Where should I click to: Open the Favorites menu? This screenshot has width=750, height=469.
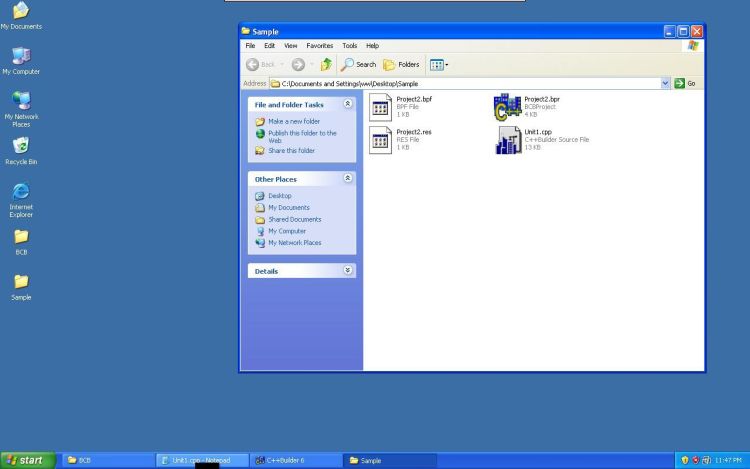tap(320, 46)
